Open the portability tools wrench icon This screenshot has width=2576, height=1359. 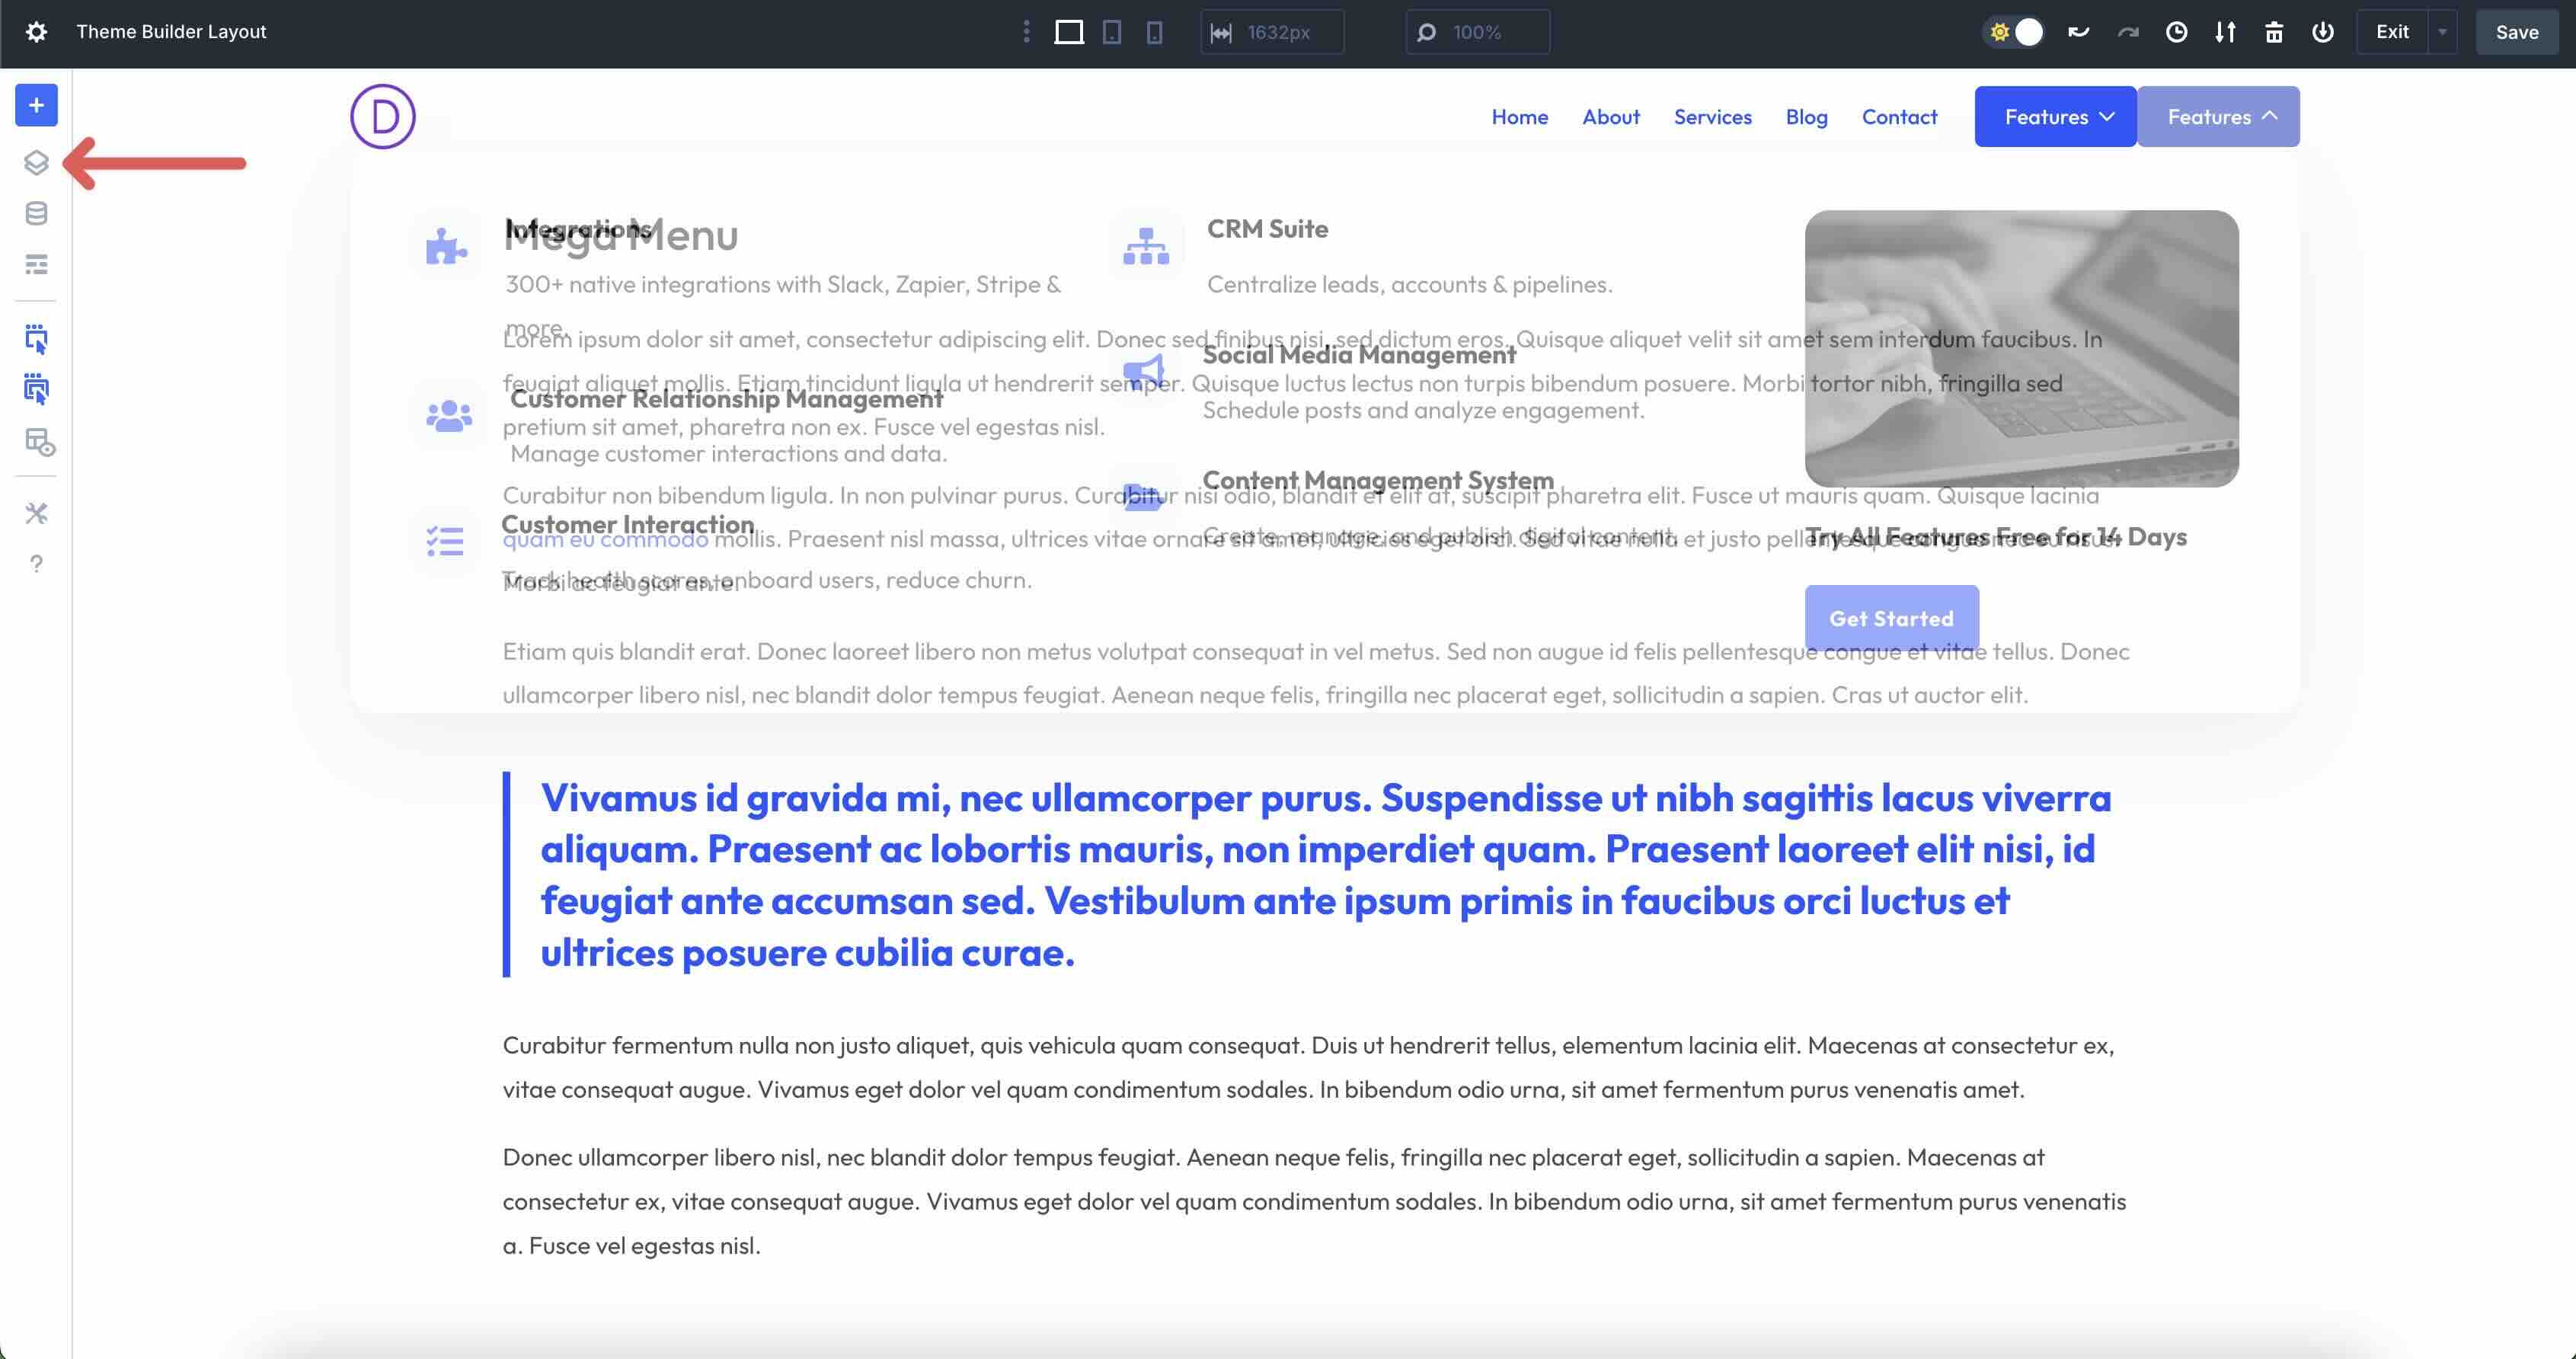(36, 513)
